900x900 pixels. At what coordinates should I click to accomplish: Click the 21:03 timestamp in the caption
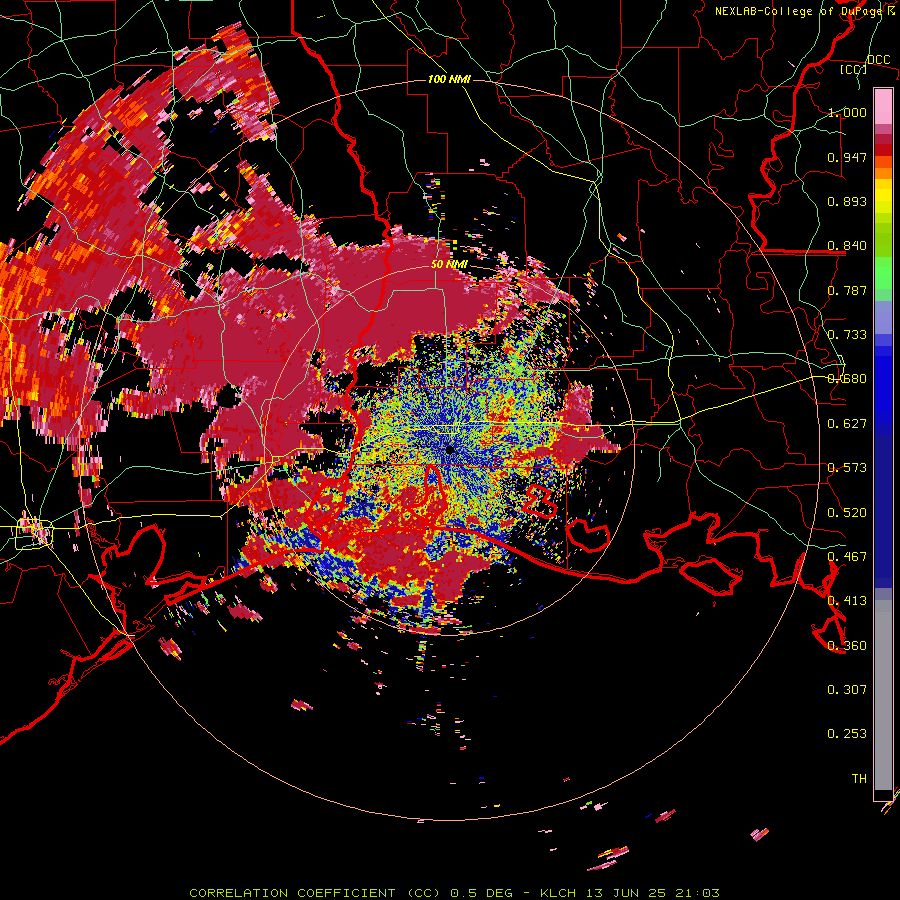click(697, 893)
